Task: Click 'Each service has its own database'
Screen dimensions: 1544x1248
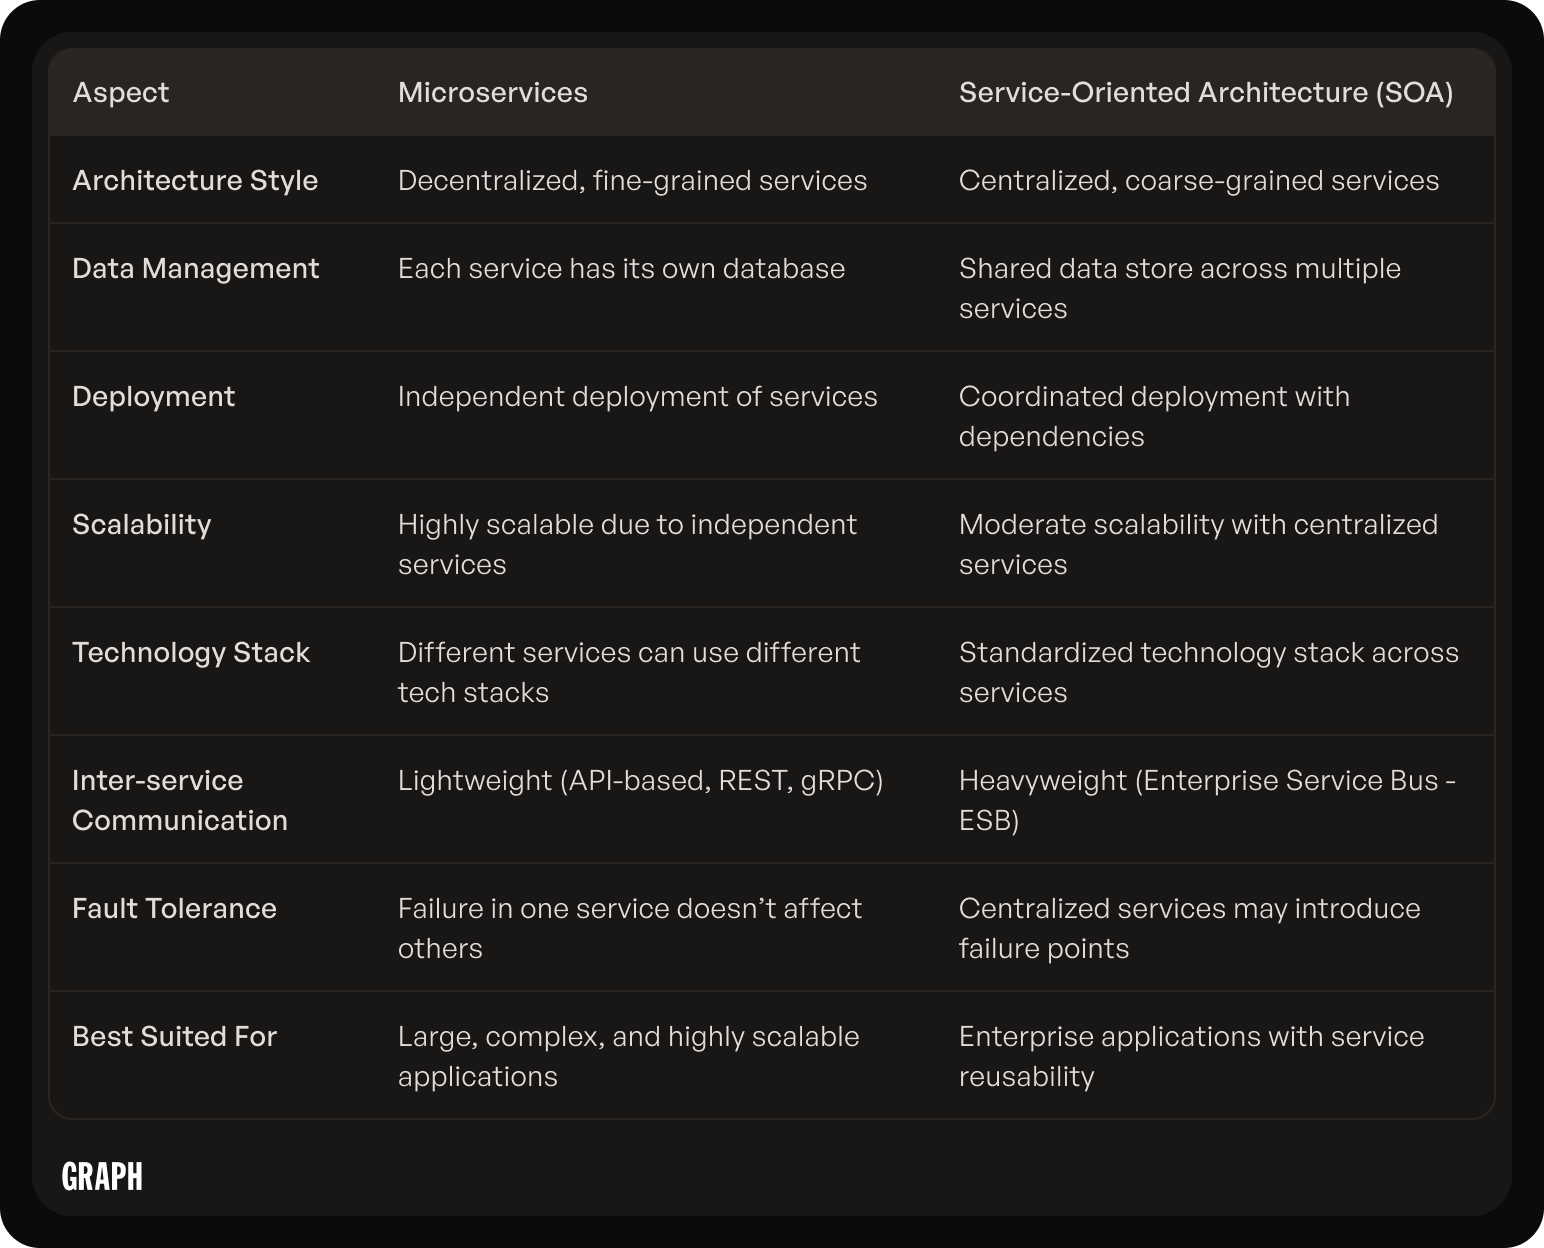Action: [x=622, y=269]
